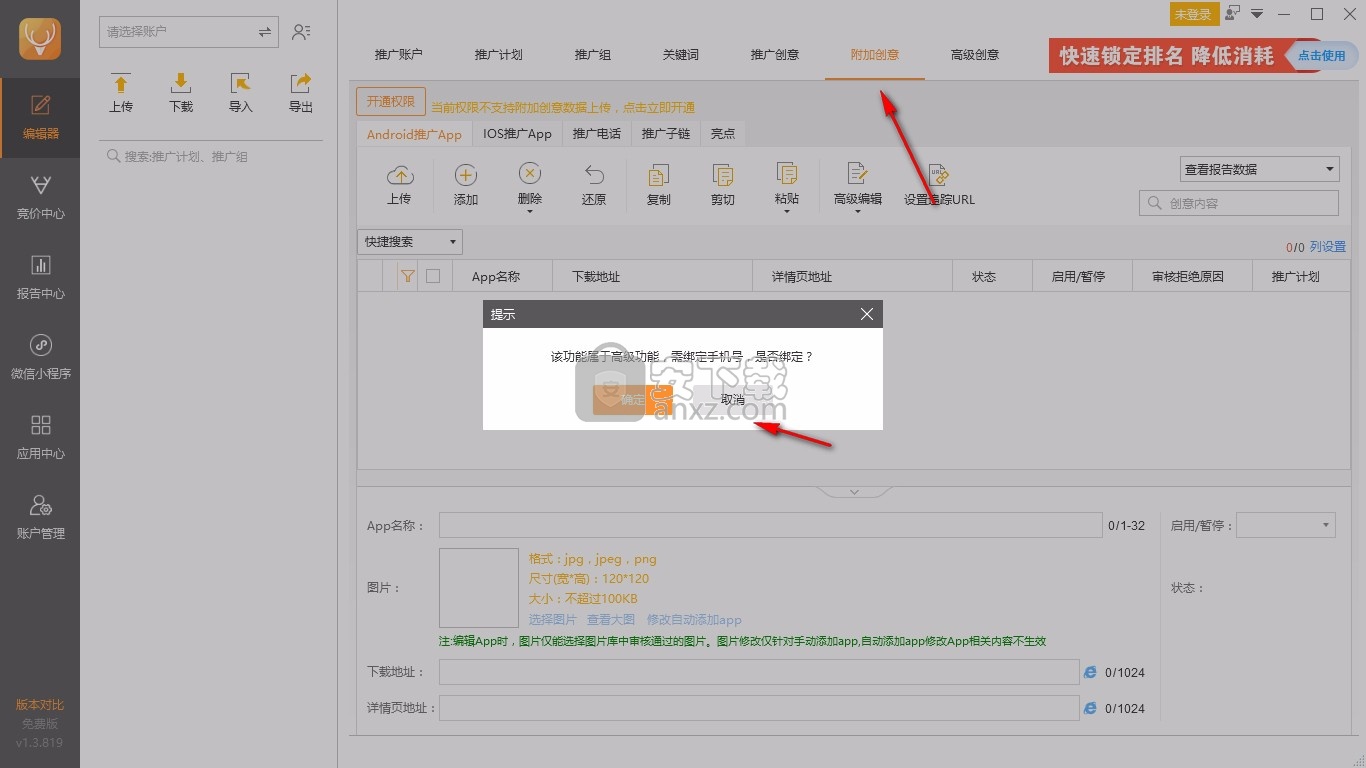Viewport: 1366px width, 768px height.
Task: Click the image thumbnail placeholder box
Action: [x=479, y=588]
